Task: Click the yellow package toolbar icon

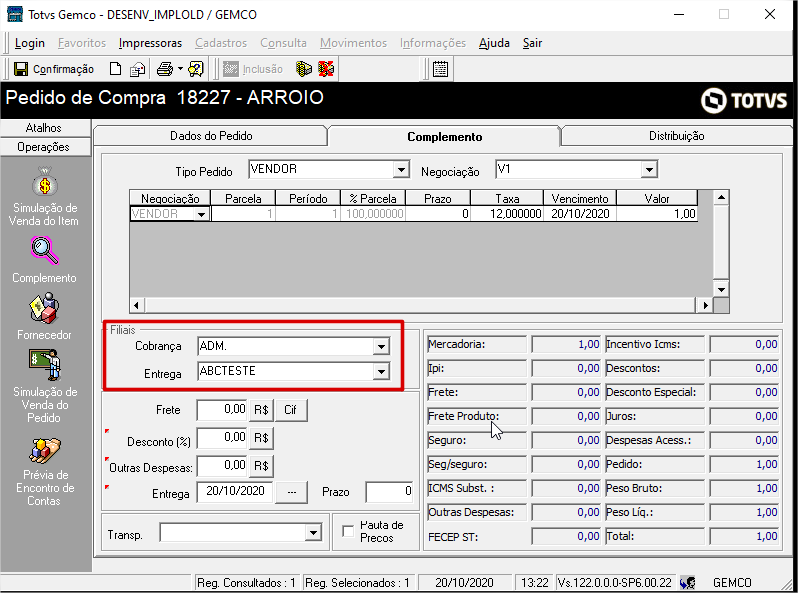Action: 304,69
